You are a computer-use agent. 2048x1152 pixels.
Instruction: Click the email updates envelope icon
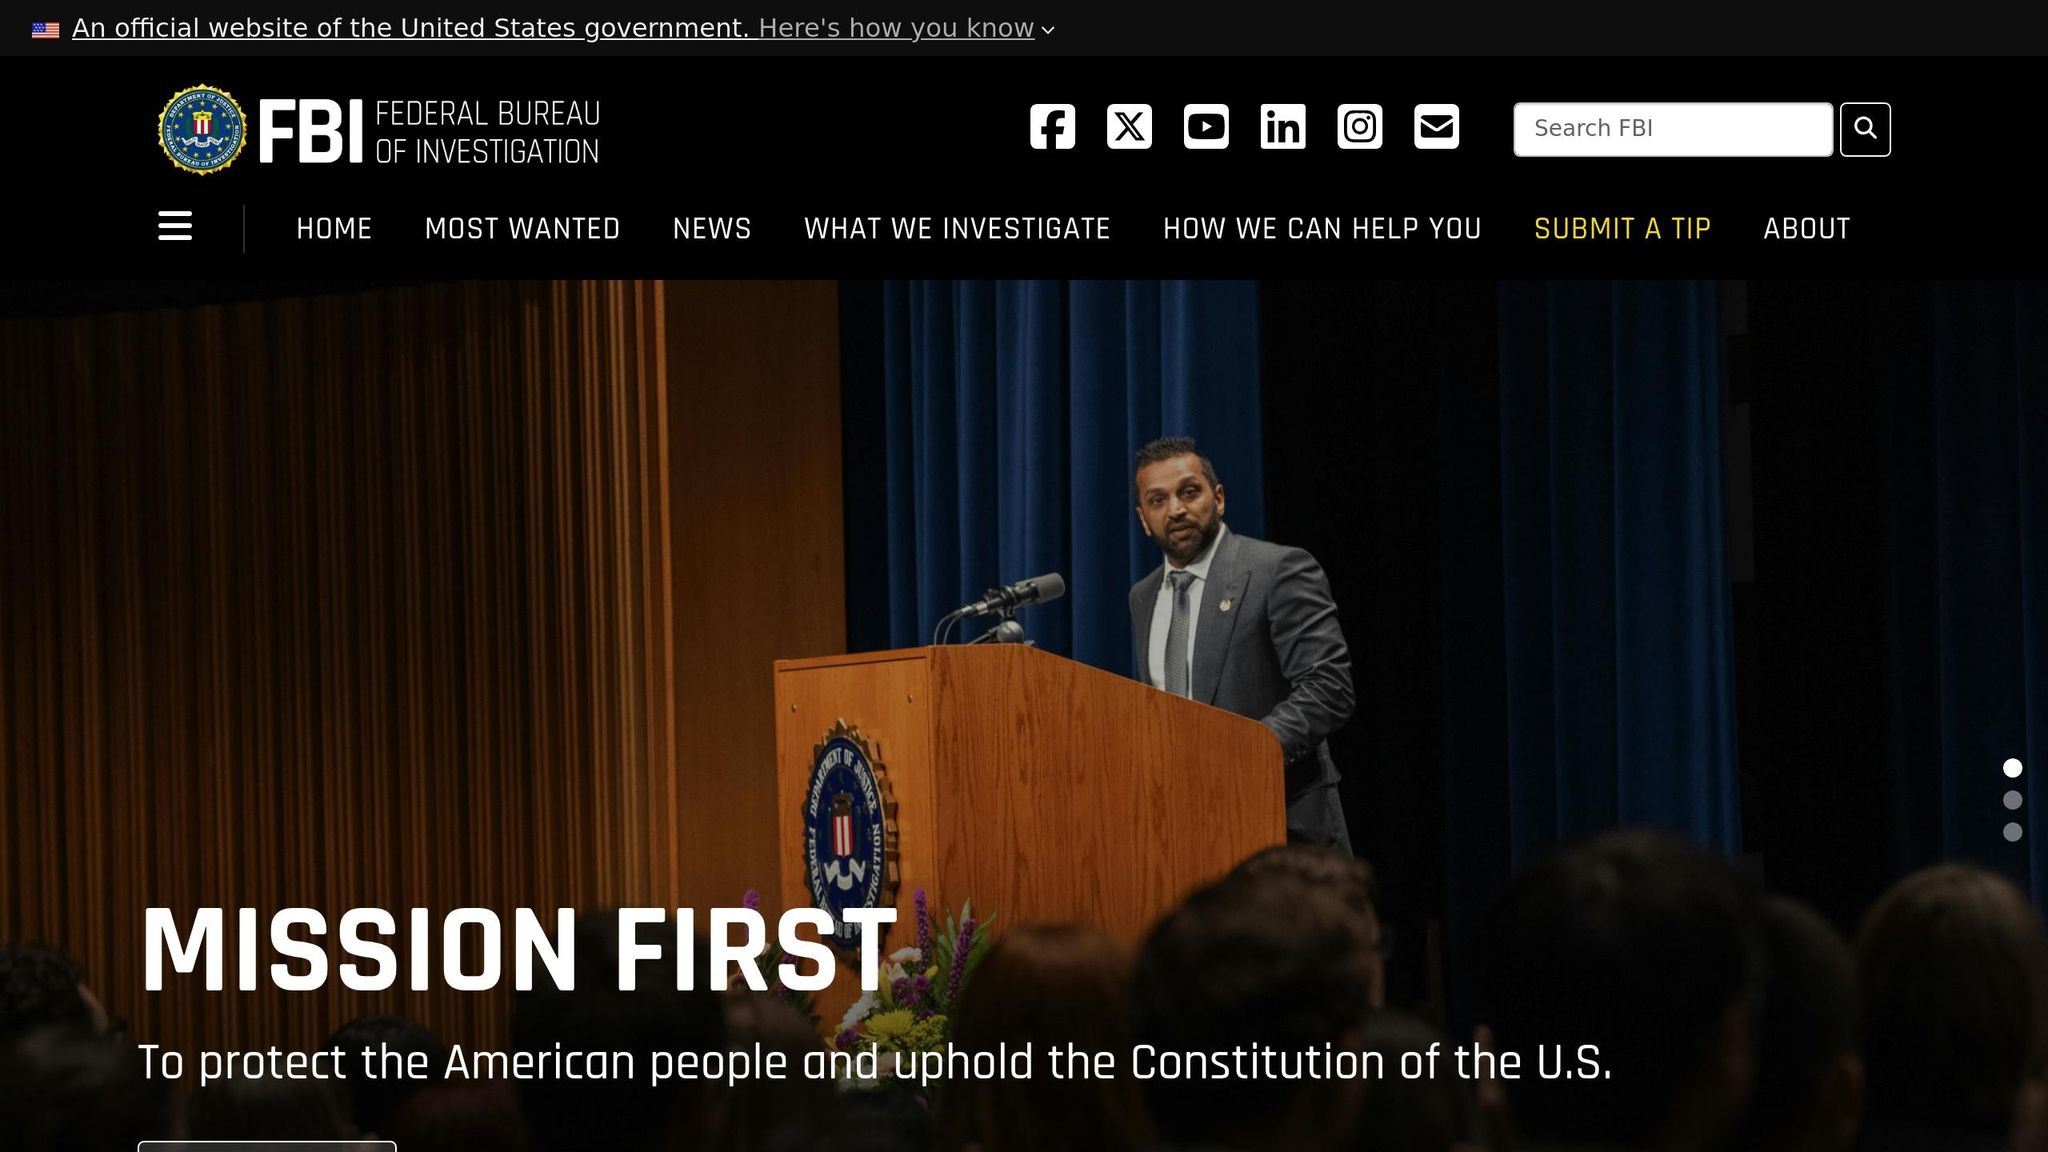click(x=1437, y=127)
